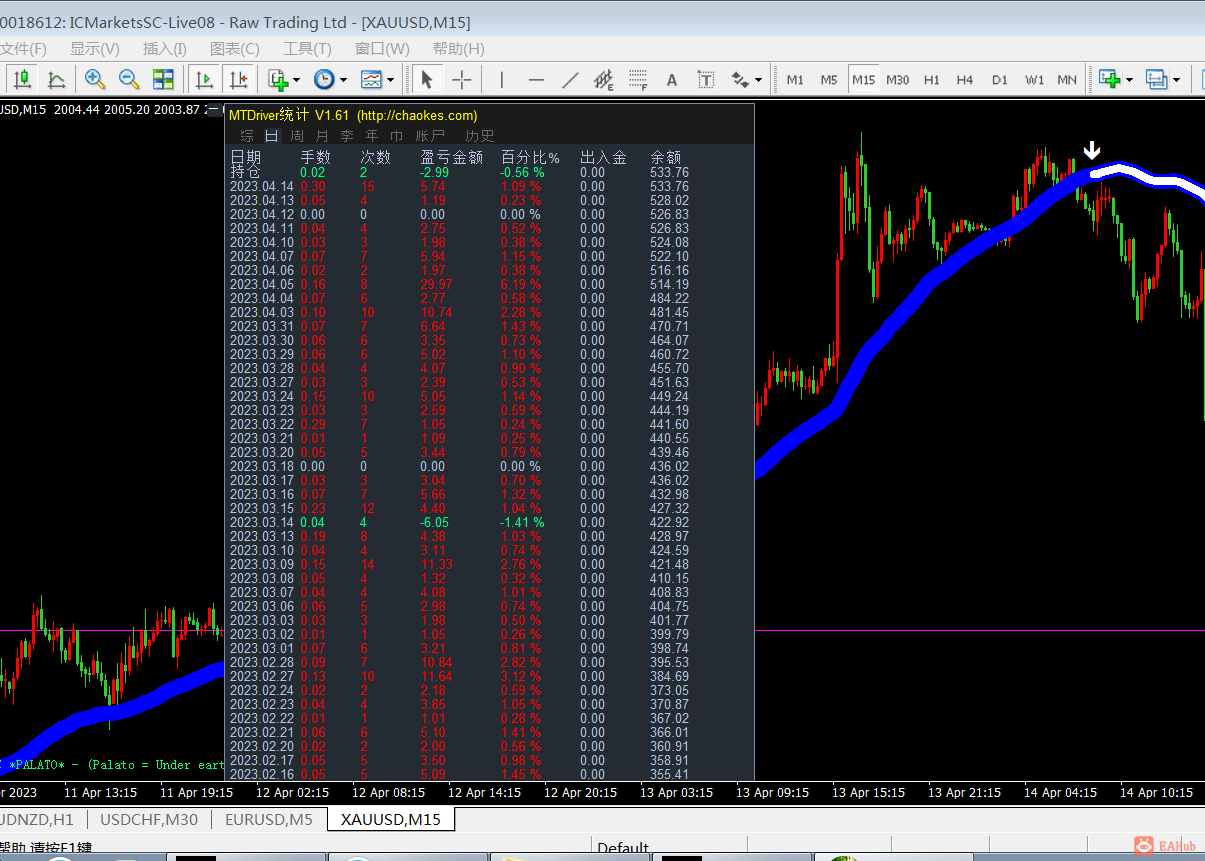This screenshot has height=861, width=1205.
Task: Select the arrows objects tool
Action: point(740,79)
